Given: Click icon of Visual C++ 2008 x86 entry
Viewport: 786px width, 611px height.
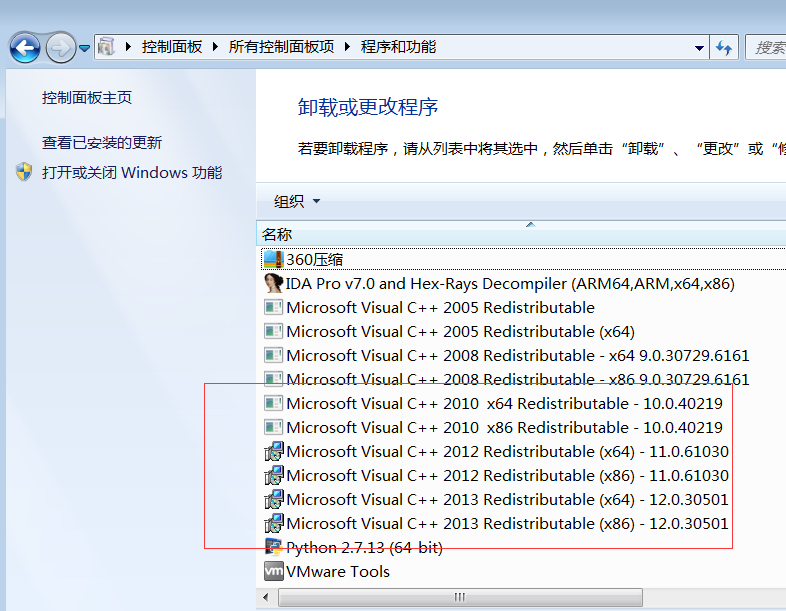Looking at the screenshot, I should [273, 379].
